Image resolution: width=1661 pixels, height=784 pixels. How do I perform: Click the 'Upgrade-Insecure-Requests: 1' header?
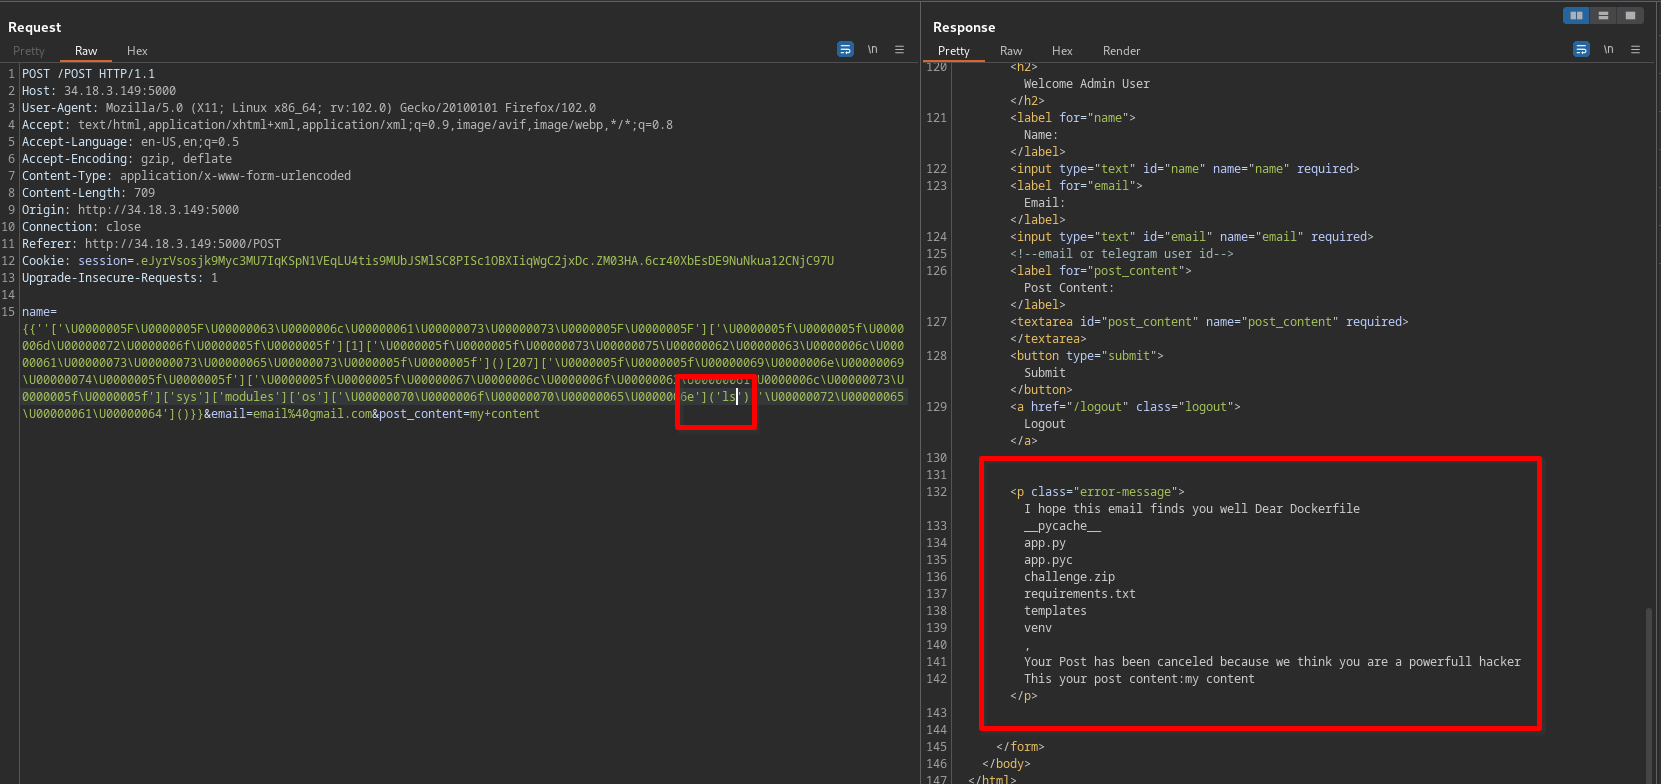tap(120, 278)
